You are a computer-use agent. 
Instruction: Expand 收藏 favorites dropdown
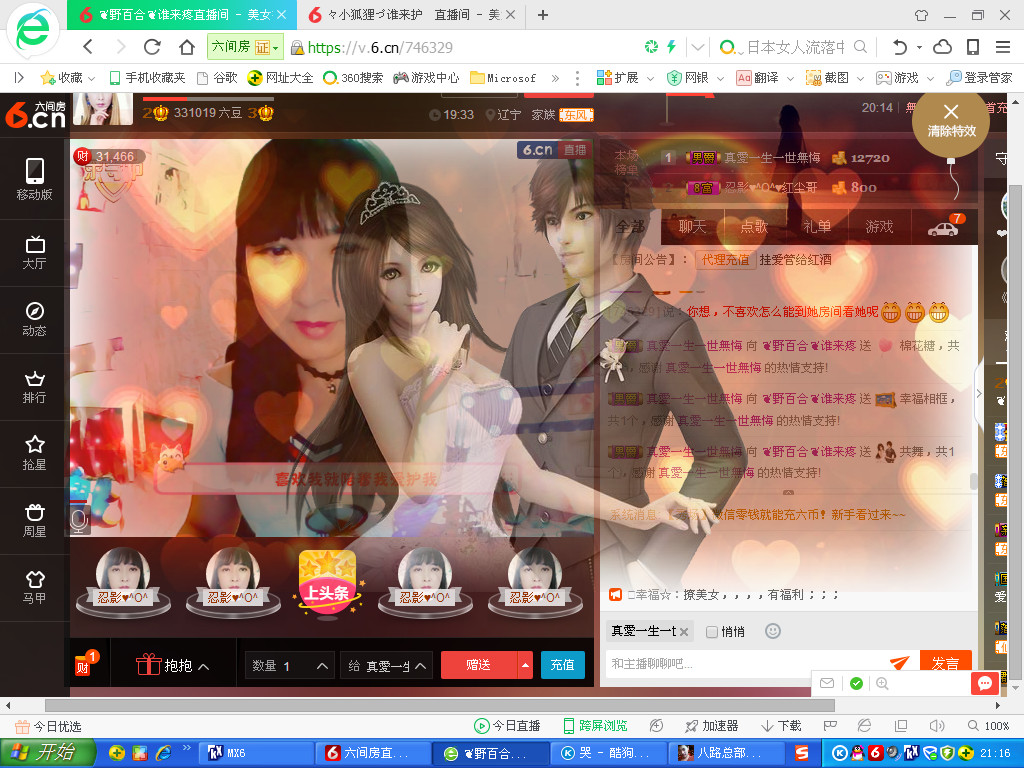pyautogui.click(x=91, y=78)
